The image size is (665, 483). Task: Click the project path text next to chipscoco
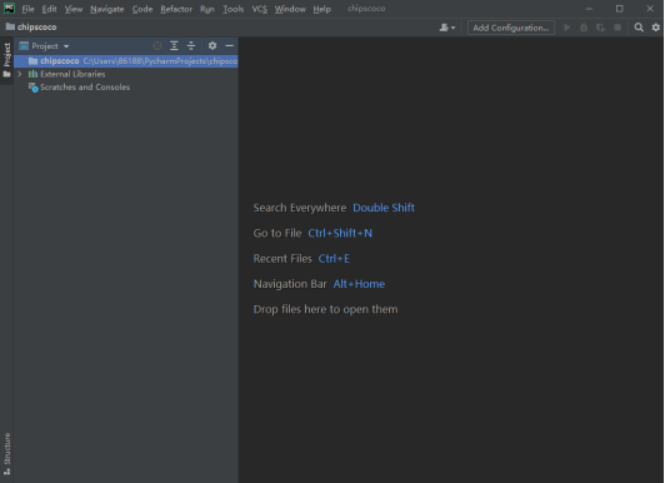coord(160,61)
